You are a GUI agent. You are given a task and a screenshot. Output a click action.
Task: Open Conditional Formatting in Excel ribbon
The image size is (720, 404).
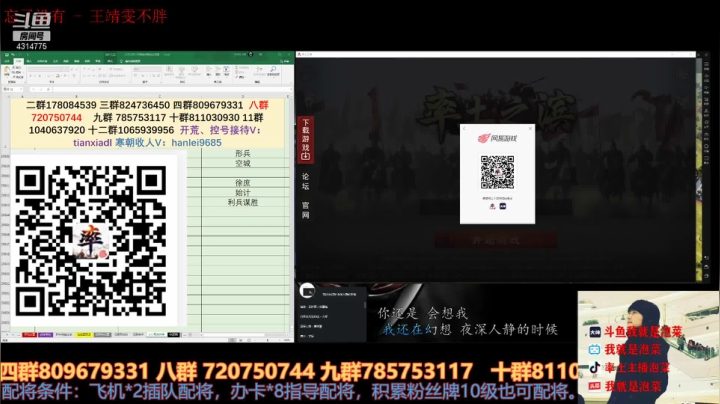[x=169, y=70]
